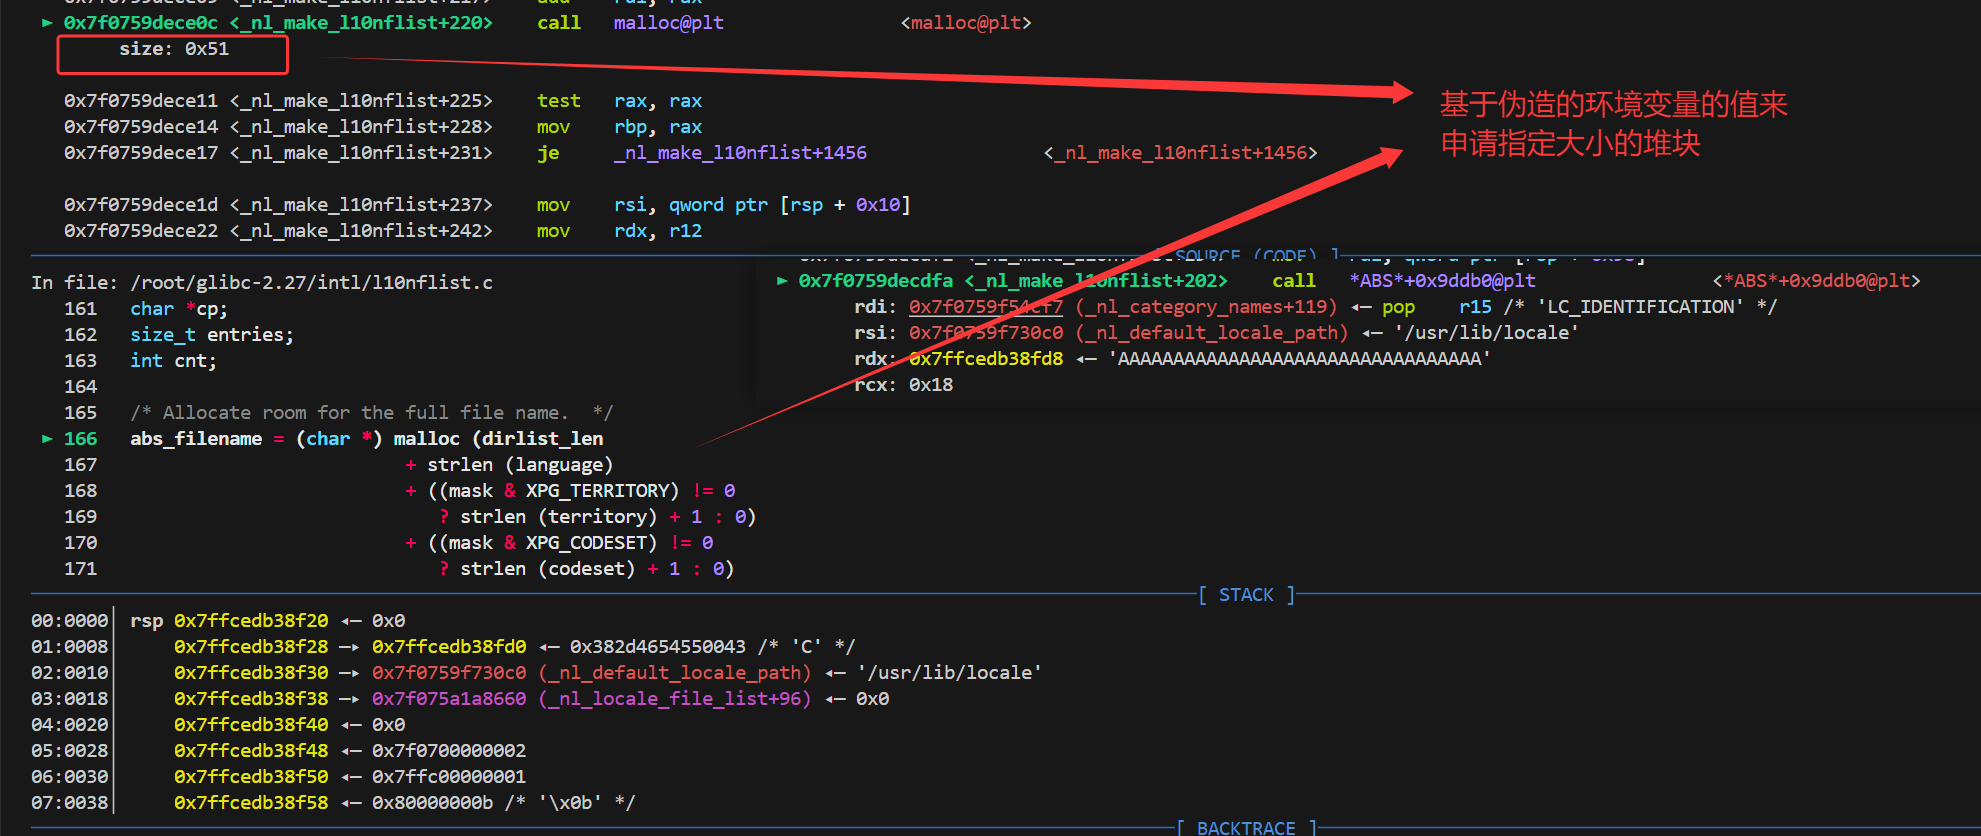Click stack address 0x7ffcedb38f58

click(x=251, y=803)
